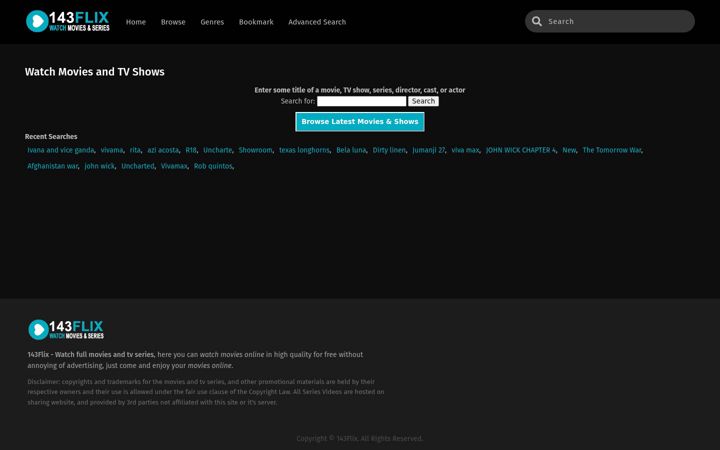This screenshot has width=720, height=450.
Task: Open recent search 'Uncharted'
Action: 138,166
